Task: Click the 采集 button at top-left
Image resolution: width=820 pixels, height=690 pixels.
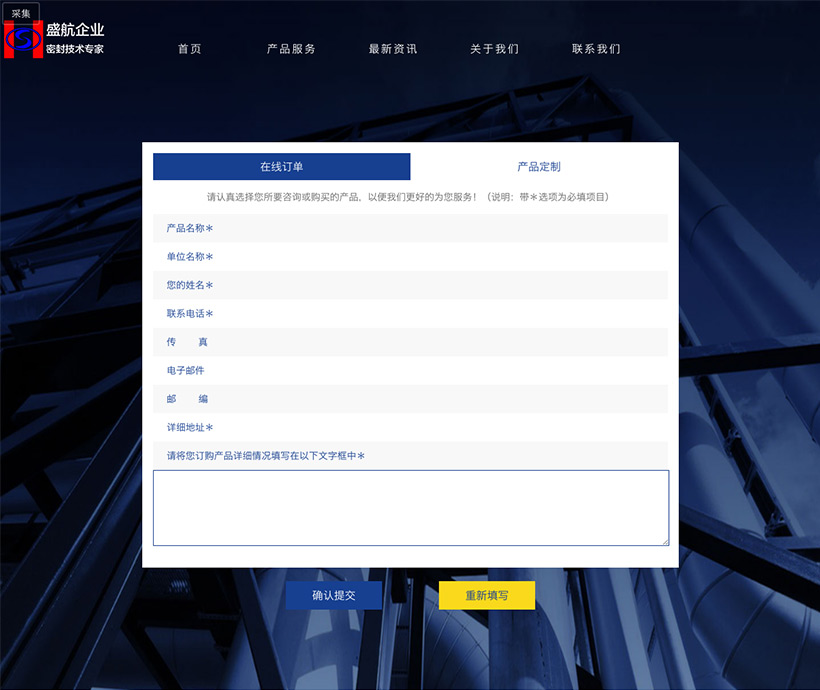Action: pyautogui.click(x=21, y=13)
